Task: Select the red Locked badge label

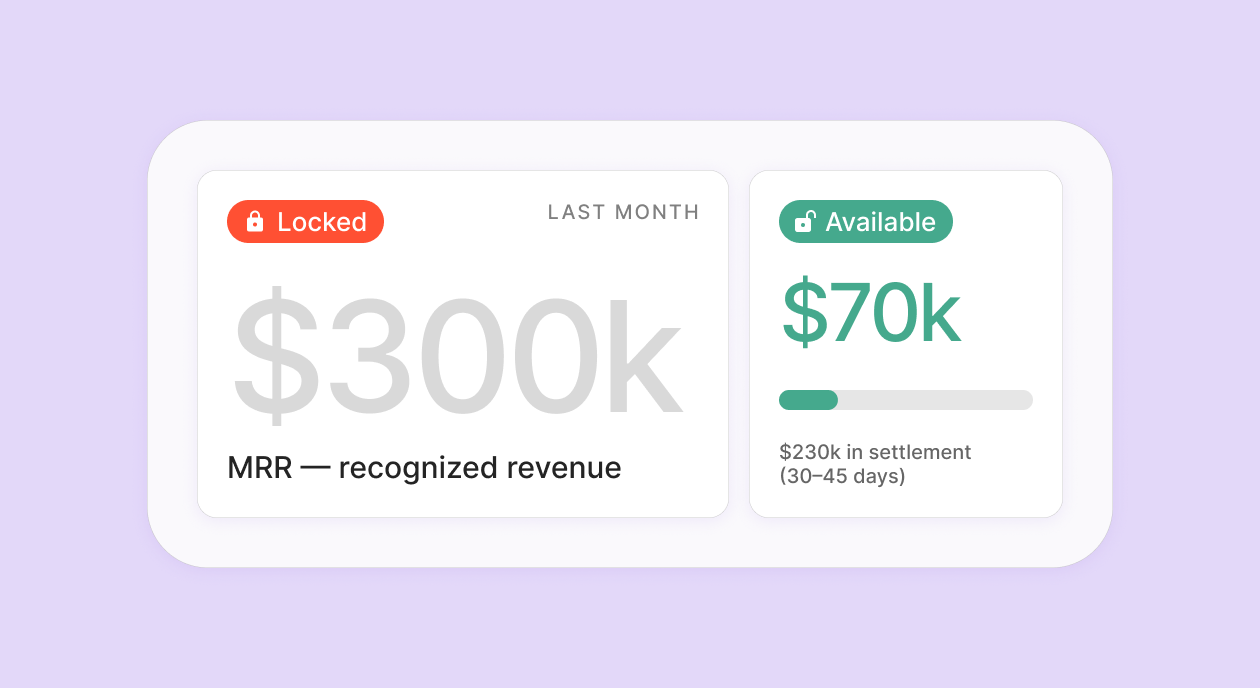Action: [x=322, y=222]
